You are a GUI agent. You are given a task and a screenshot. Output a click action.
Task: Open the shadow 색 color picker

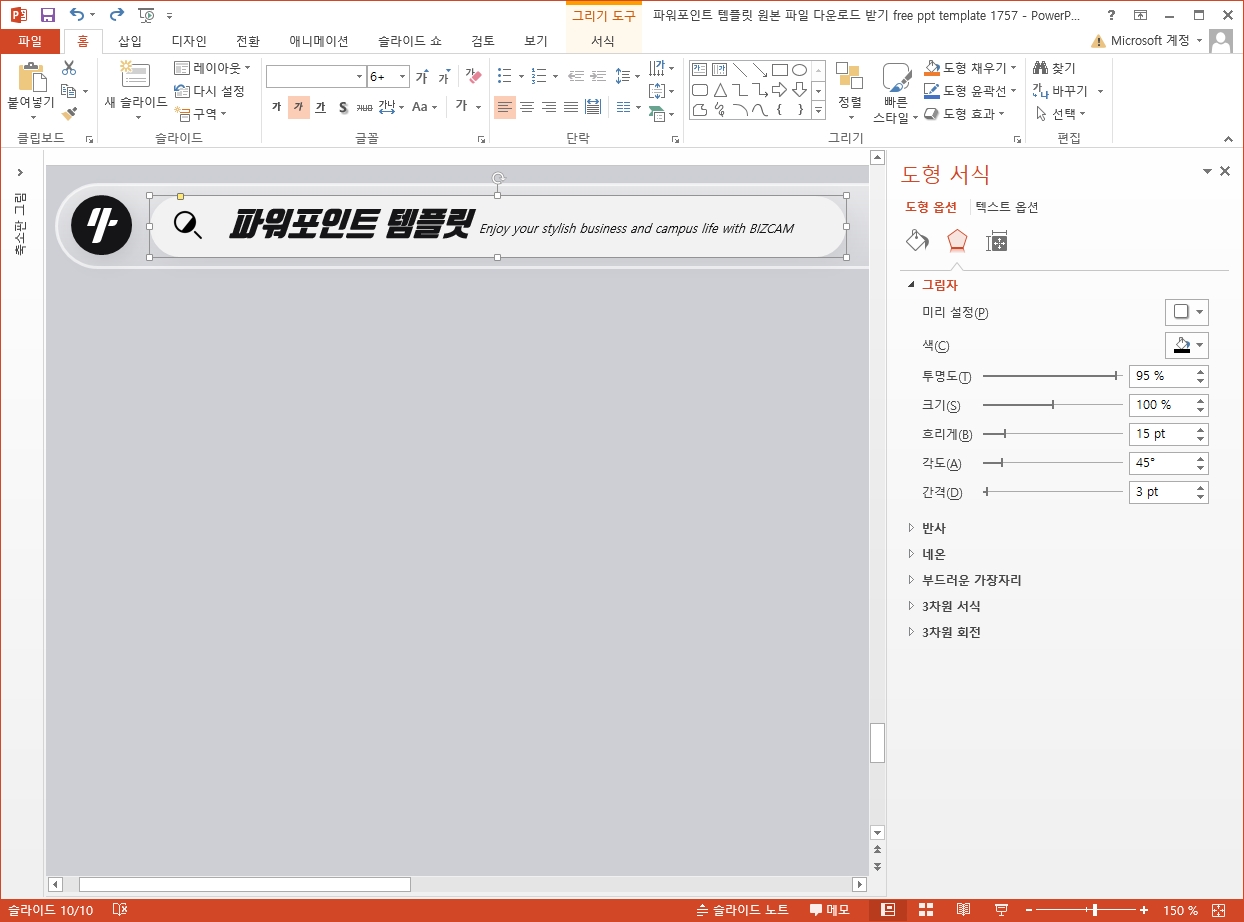coord(1187,345)
